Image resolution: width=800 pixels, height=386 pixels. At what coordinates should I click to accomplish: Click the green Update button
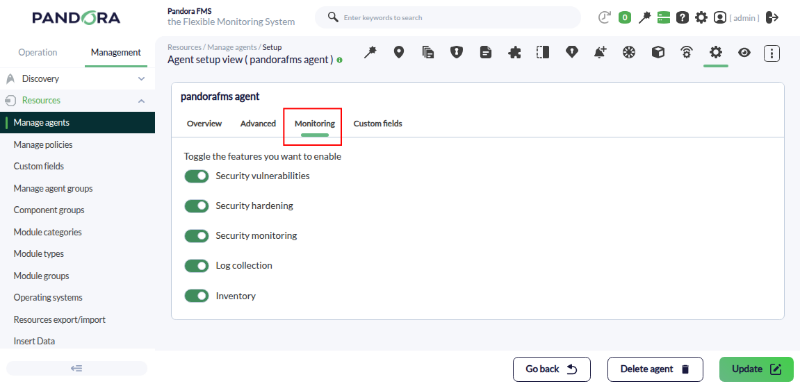(x=756, y=369)
